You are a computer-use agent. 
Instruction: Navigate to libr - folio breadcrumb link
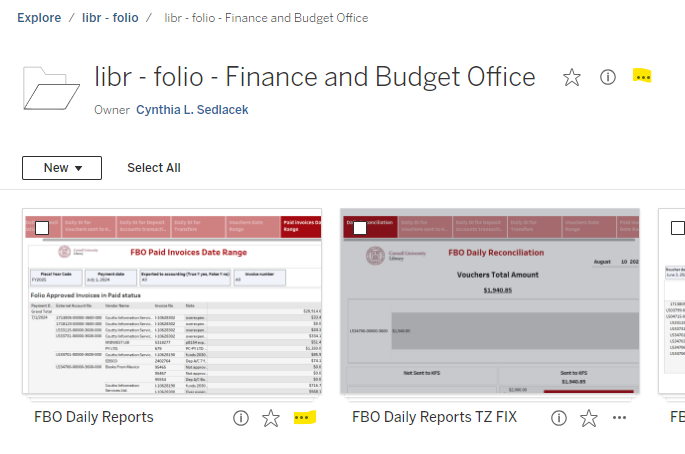coord(110,18)
